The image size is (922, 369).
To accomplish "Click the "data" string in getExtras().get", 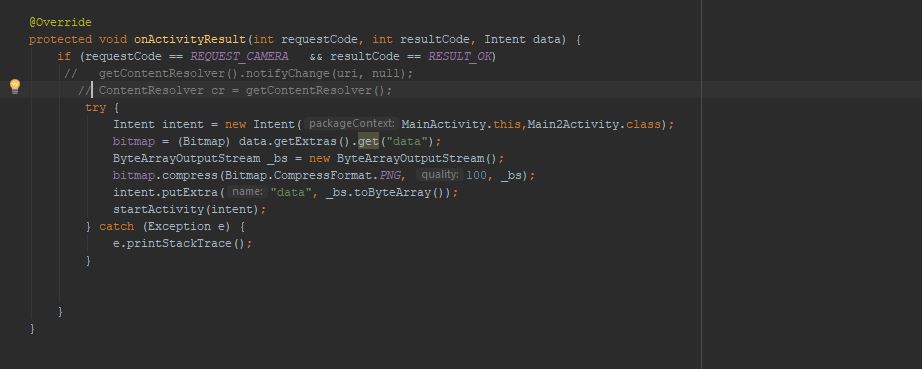I will [408, 142].
